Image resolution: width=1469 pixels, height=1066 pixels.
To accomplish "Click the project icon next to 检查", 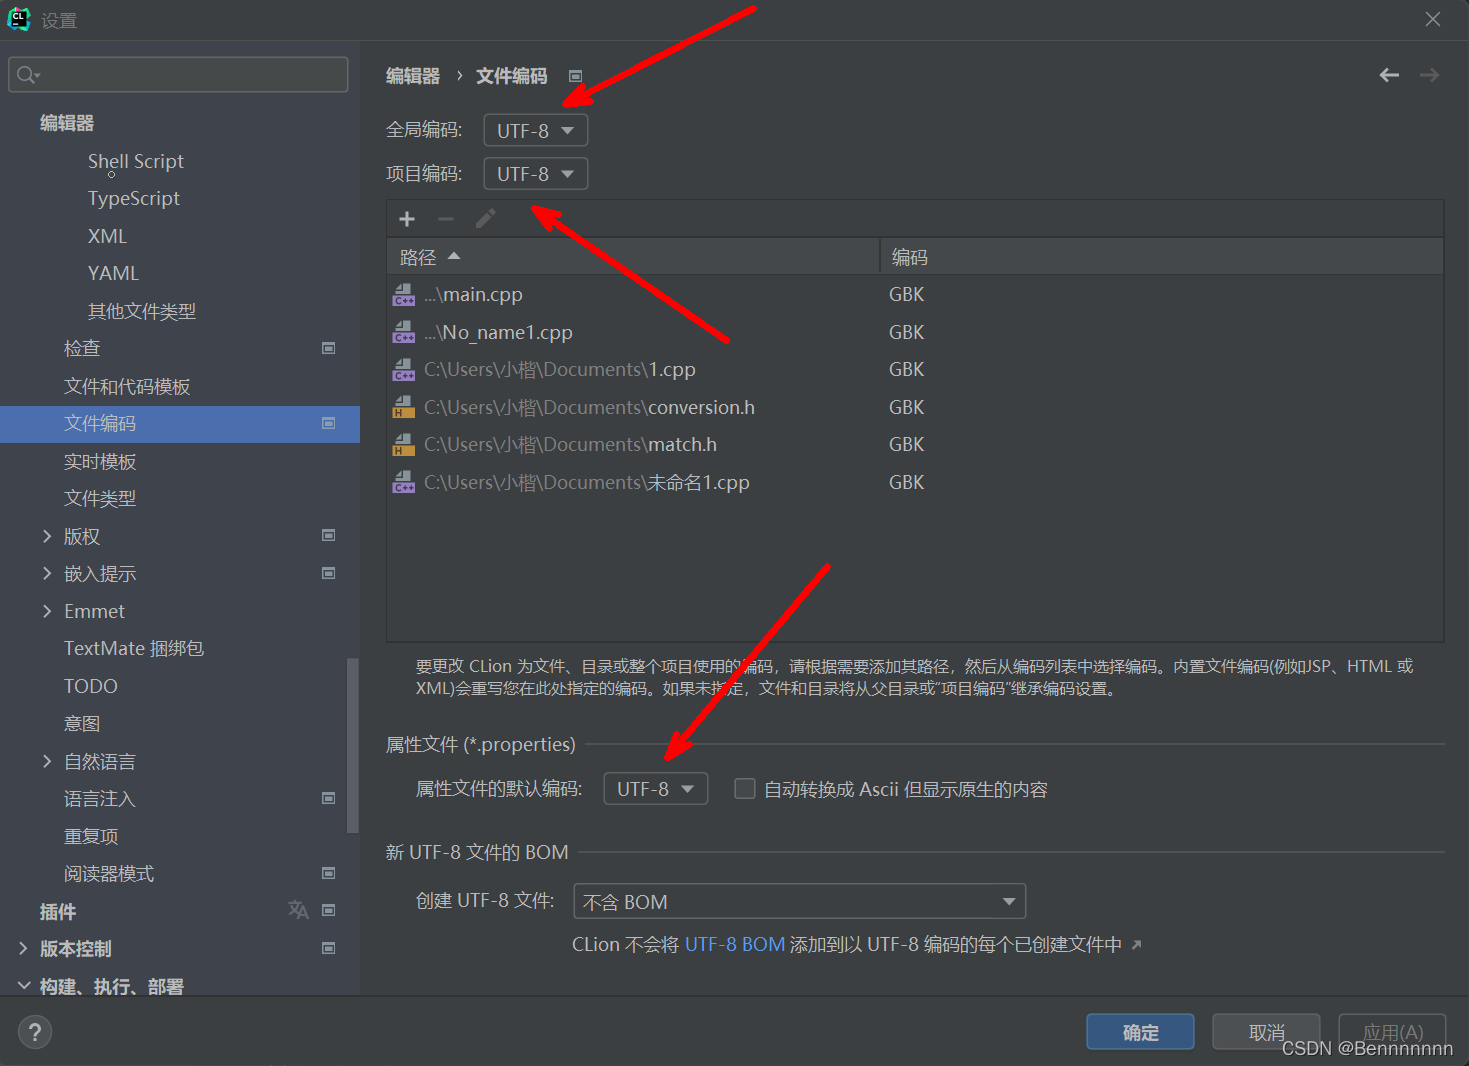I will point(328,348).
